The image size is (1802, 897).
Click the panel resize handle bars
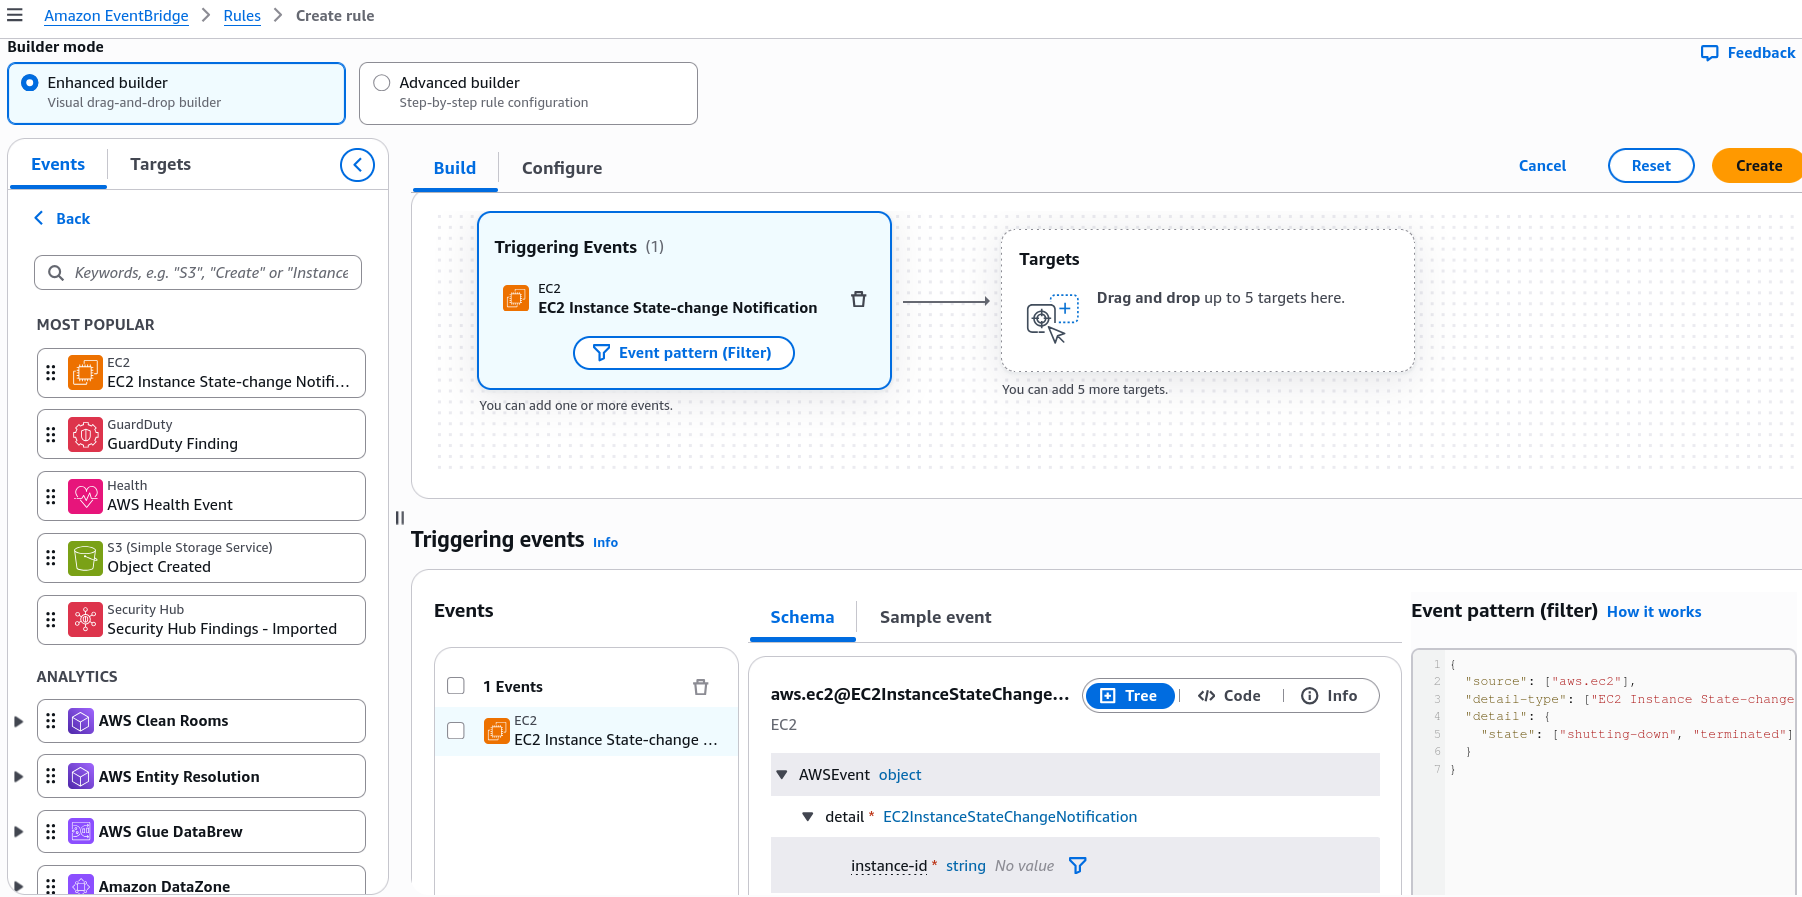pyautogui.click(x=400, y=518)
